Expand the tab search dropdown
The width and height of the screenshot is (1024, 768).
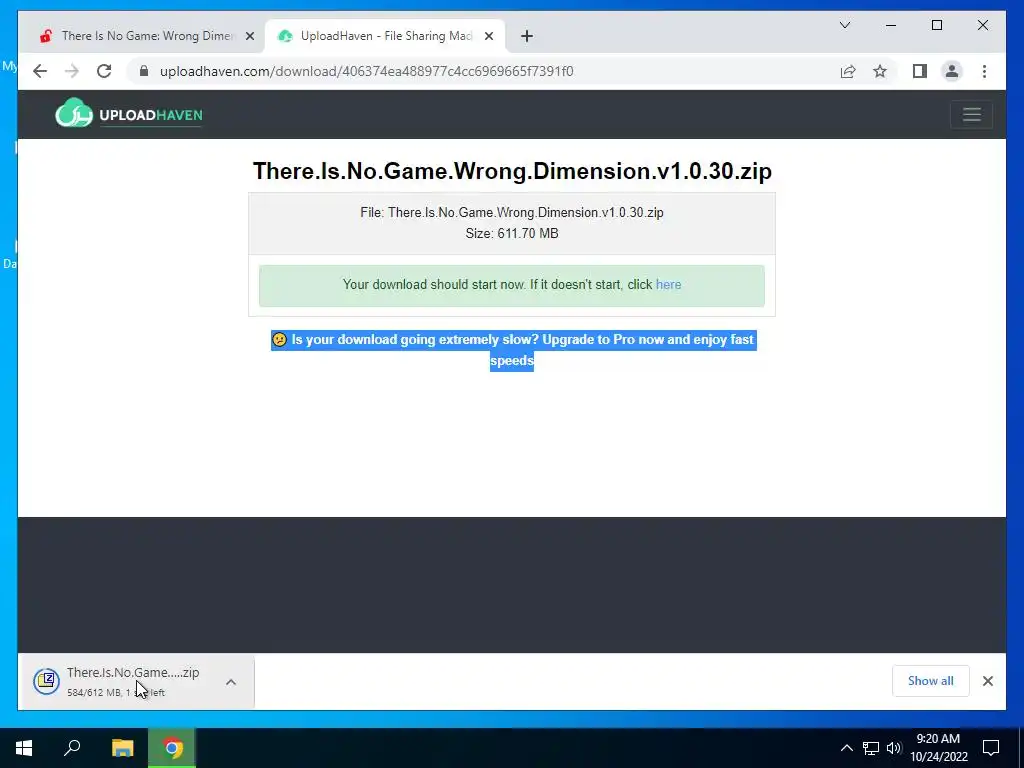point(844,25)
